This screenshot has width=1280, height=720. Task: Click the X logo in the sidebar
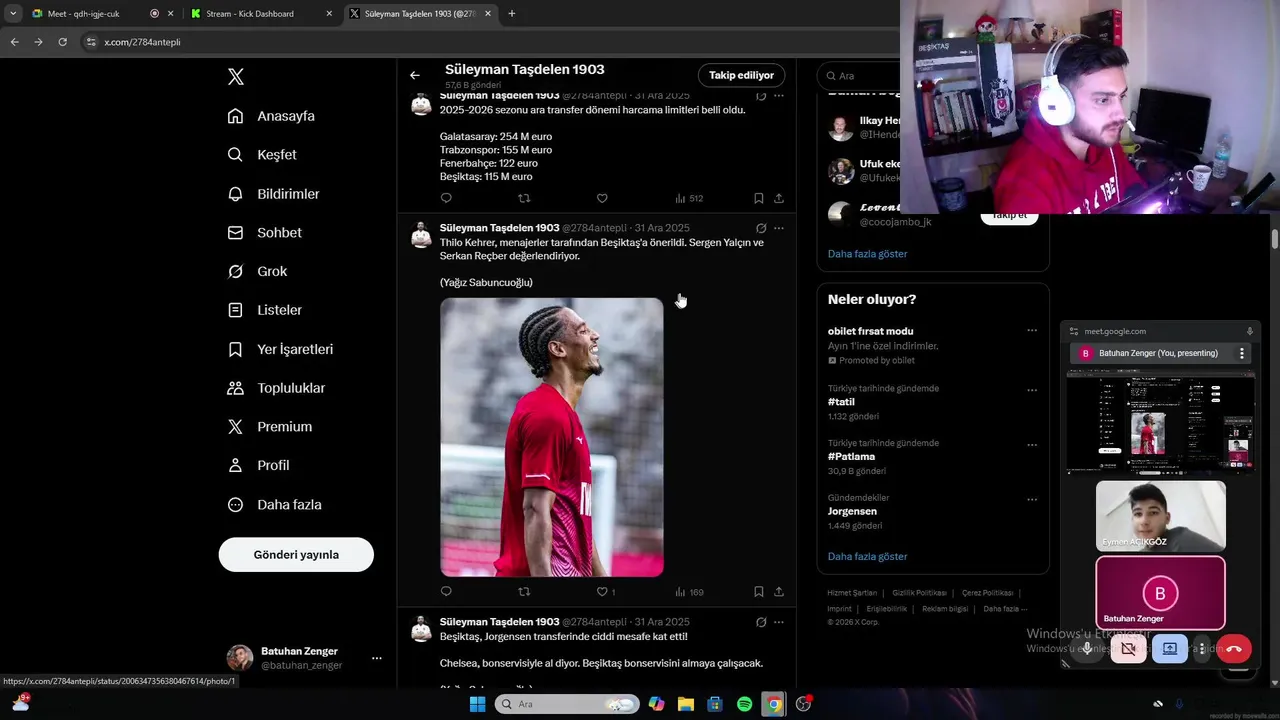[236, 77]
